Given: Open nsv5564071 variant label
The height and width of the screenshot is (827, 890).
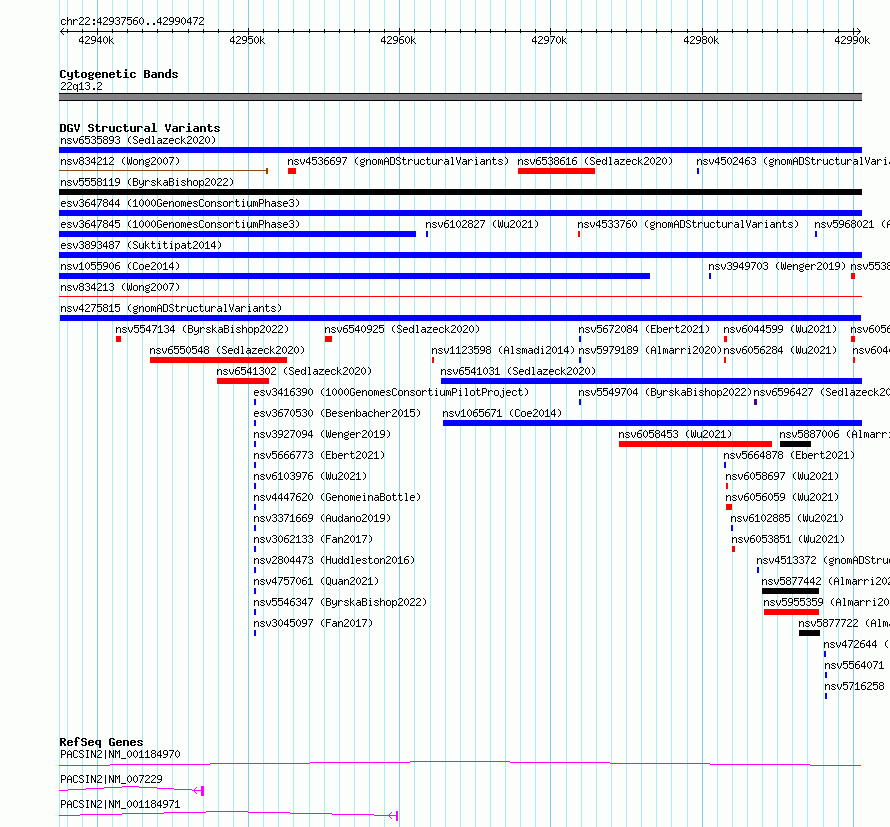Looking at the screenshot, I should pos(854,665).
